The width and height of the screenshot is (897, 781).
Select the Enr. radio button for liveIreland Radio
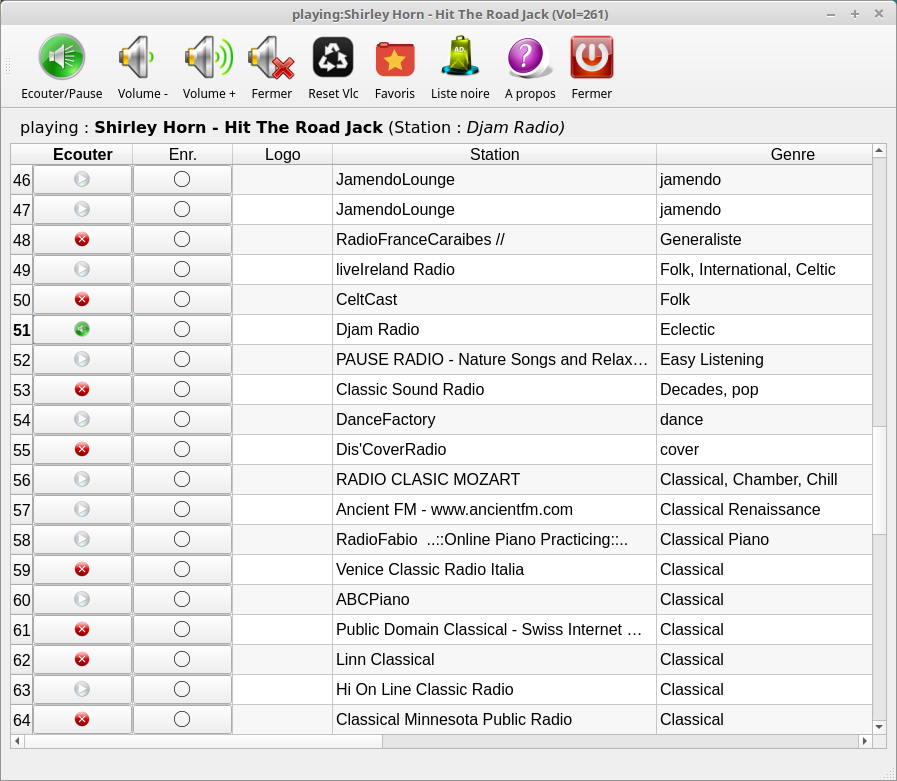pos(182,269)
